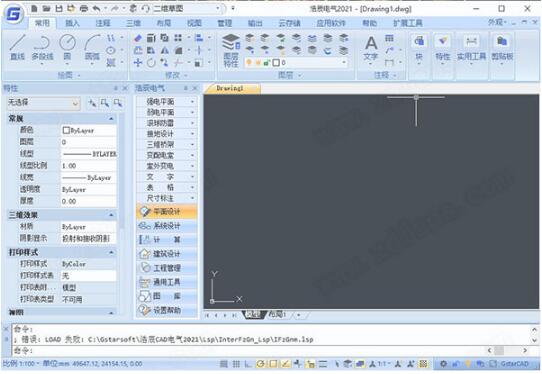542x374 pixels.
Task: Select the 多段线 (Polyline) tool
Action: tap(42, 48)
